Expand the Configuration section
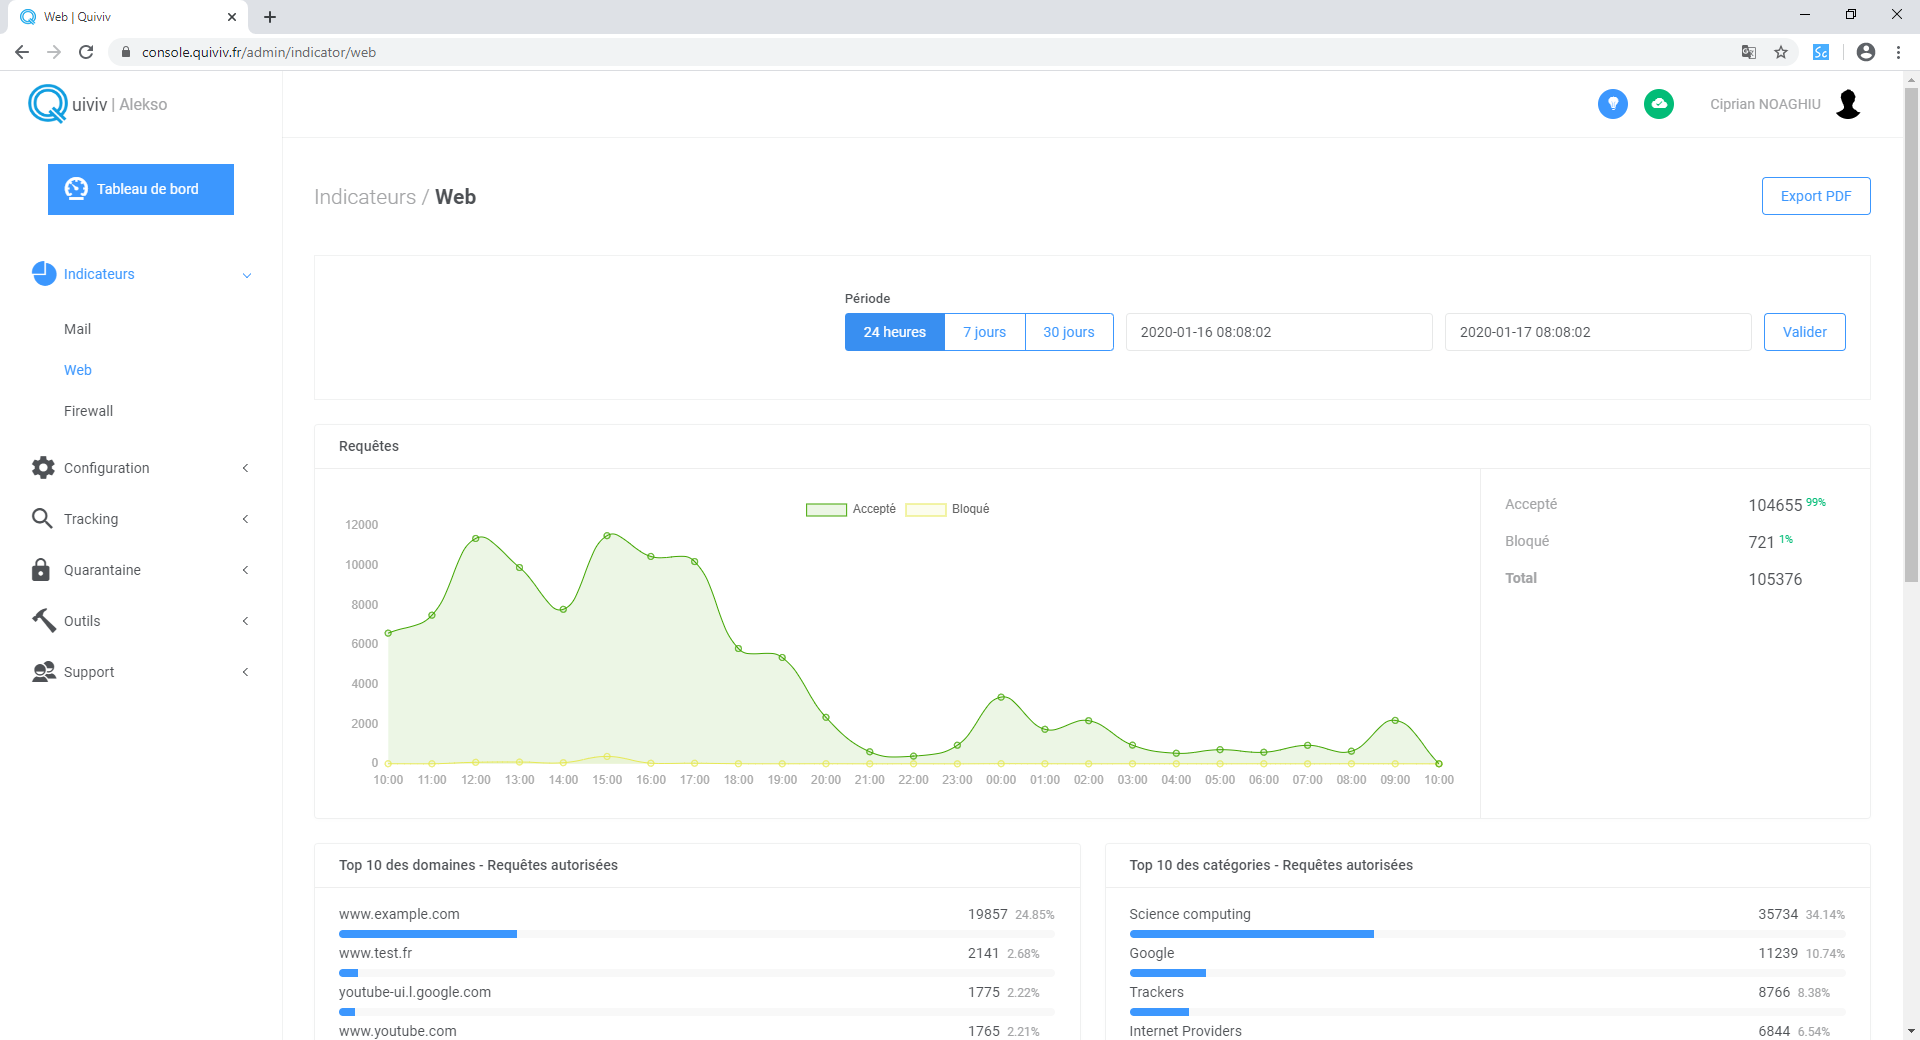Image resolution: width=1920 pixels, height=1040 pixels. click(246, 467)
